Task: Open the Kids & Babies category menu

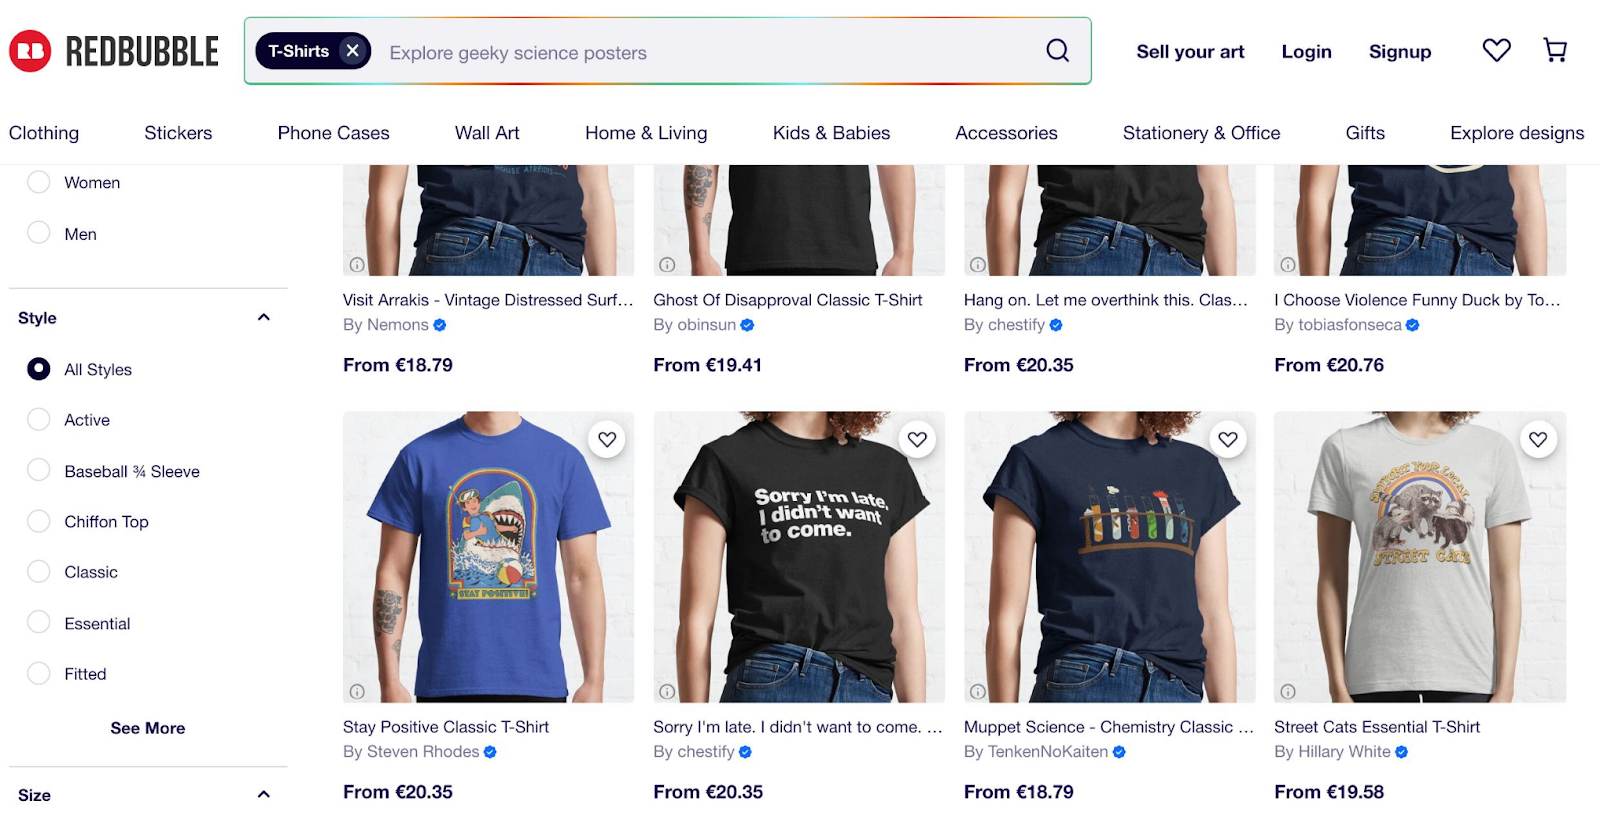Action: coord(831,132)
